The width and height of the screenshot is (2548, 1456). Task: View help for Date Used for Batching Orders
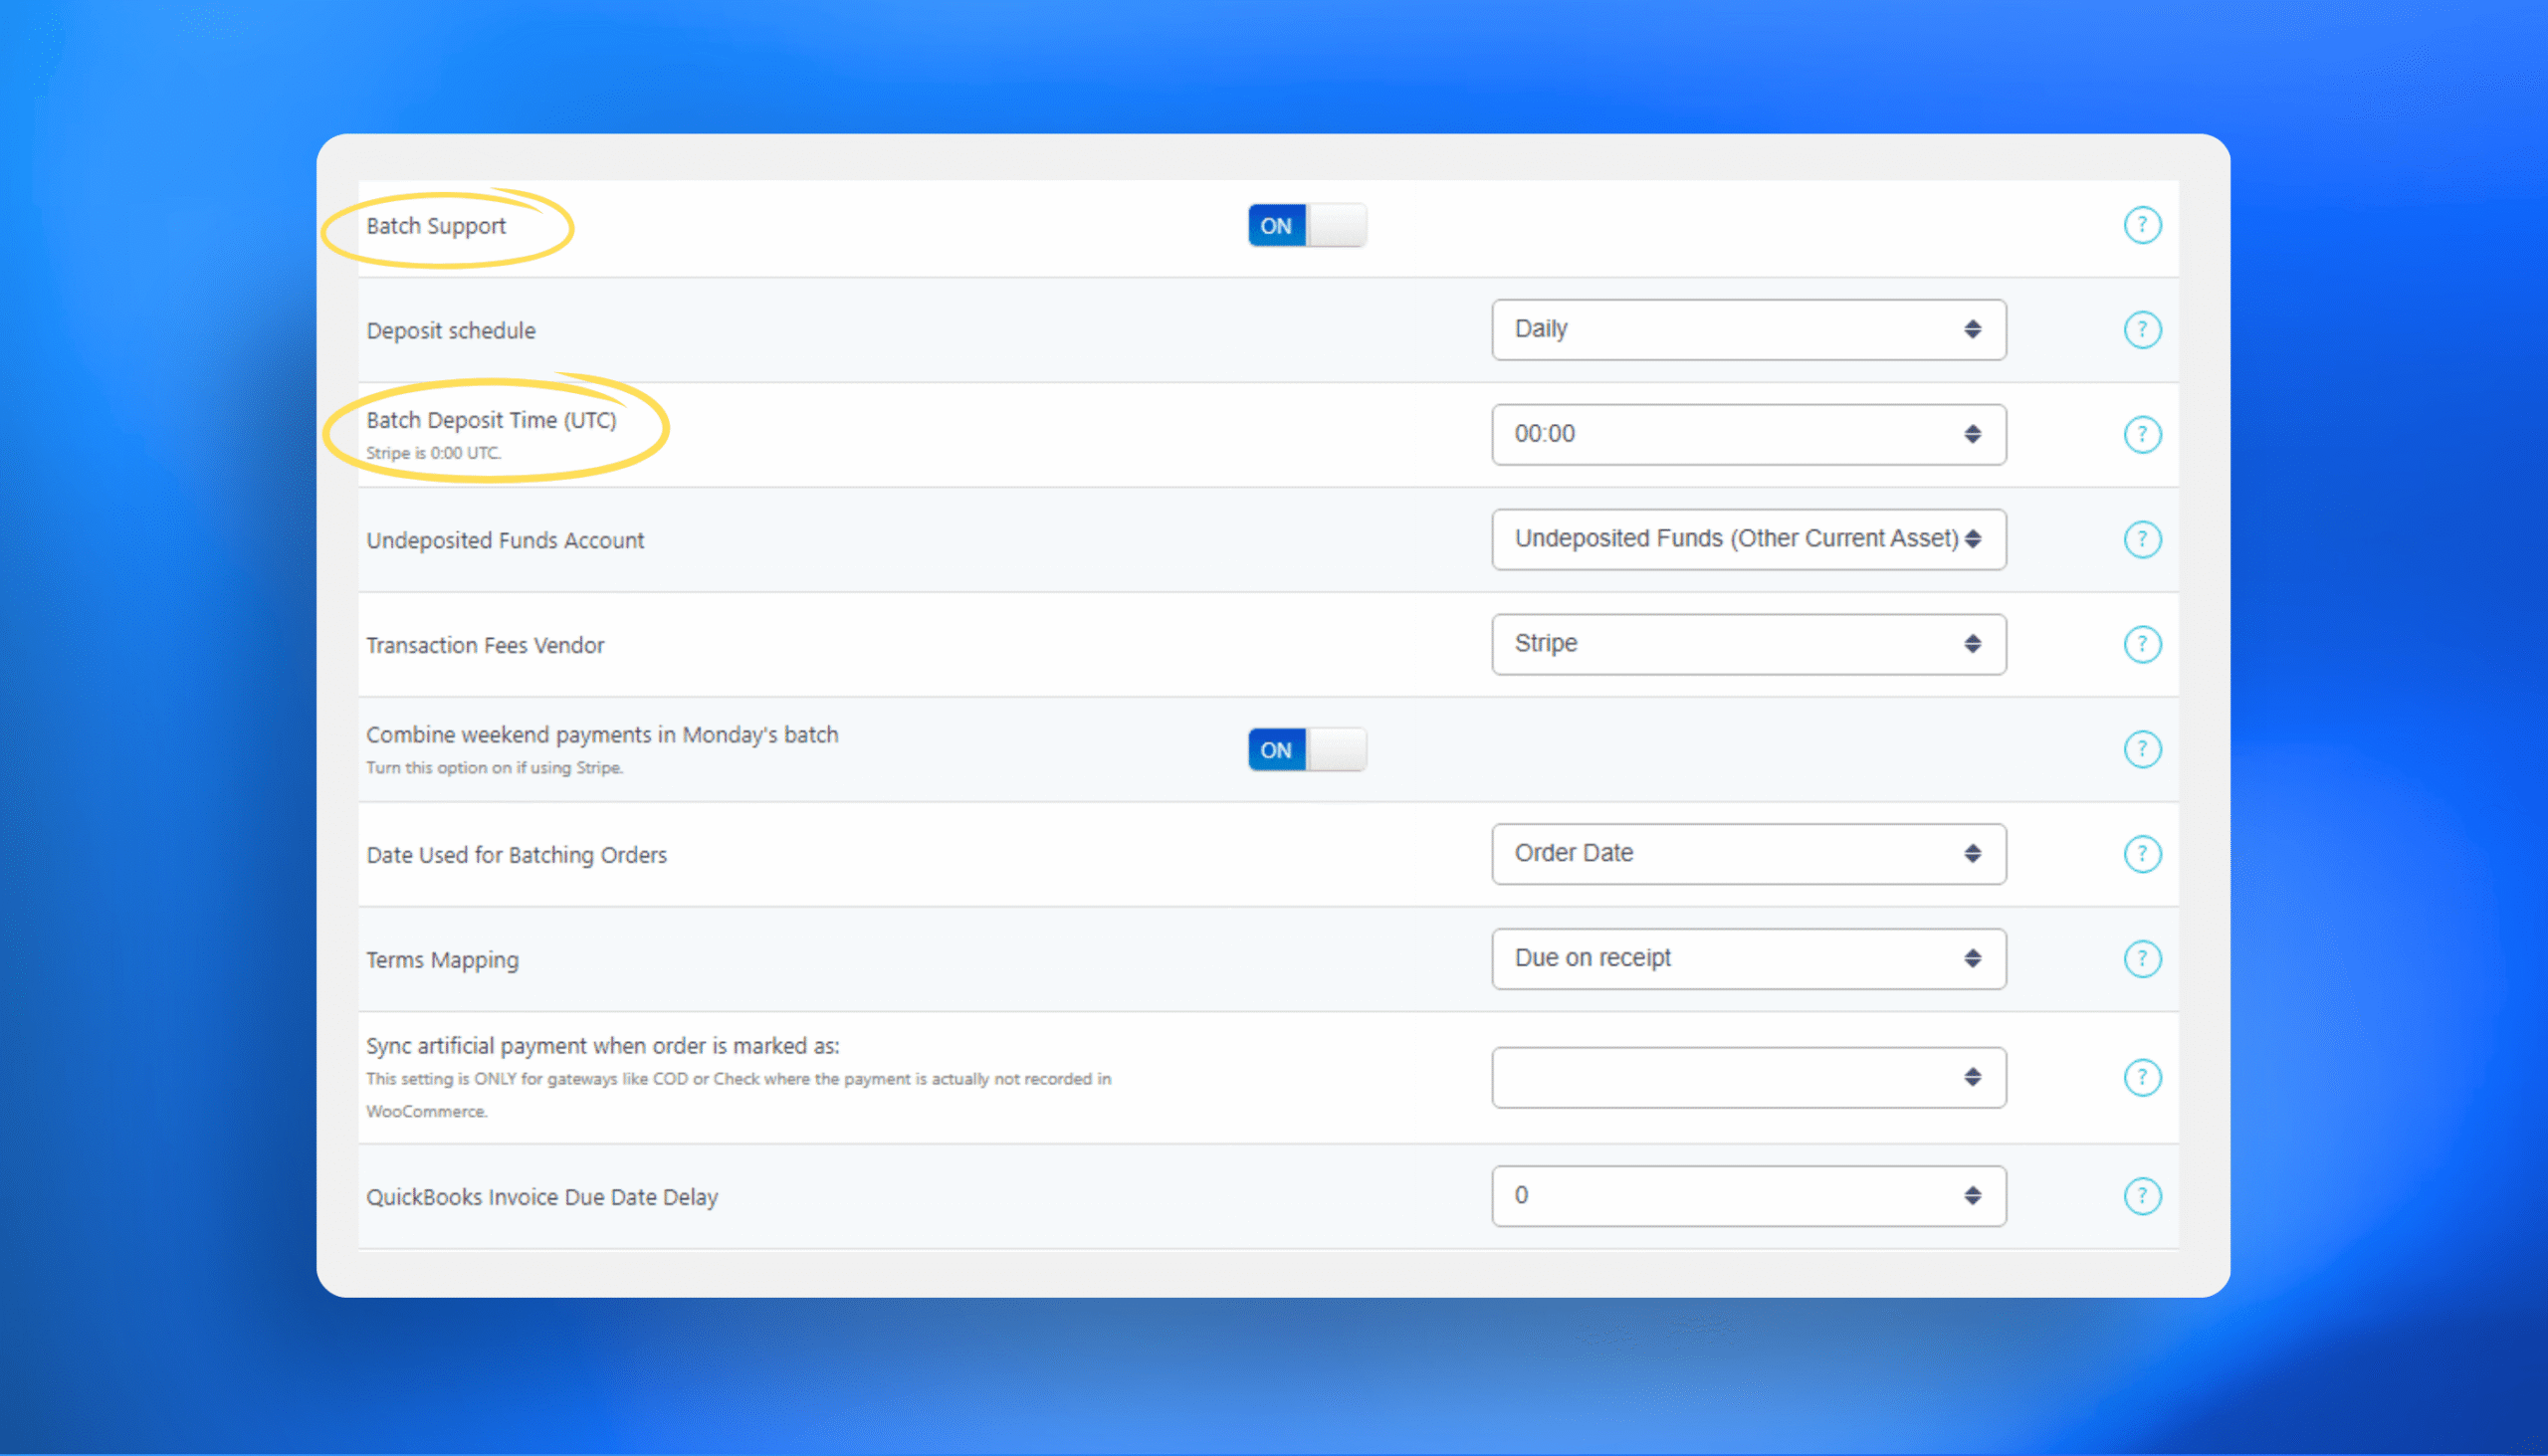(2142, 854)
